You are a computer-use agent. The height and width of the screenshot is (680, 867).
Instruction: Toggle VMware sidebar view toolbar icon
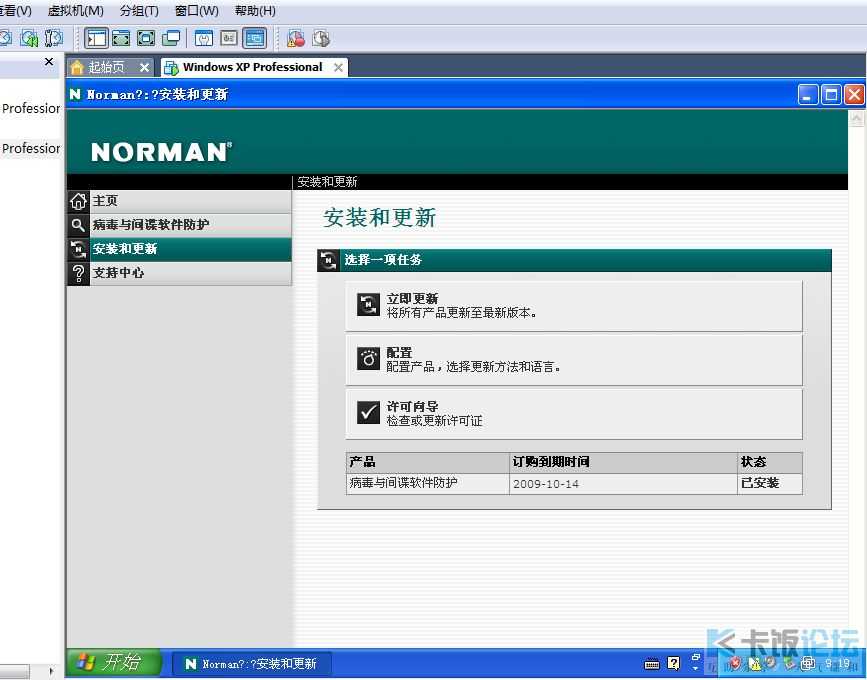(97, 38)
